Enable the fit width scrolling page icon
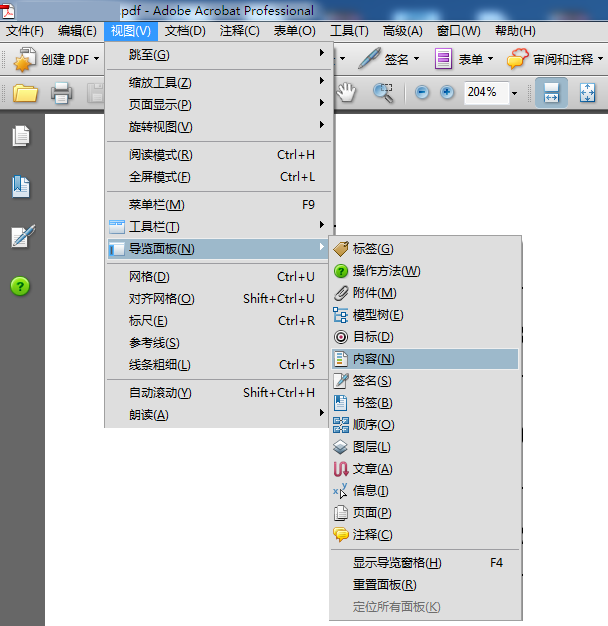Screen dimensions: 608x626 coord(551,93)
